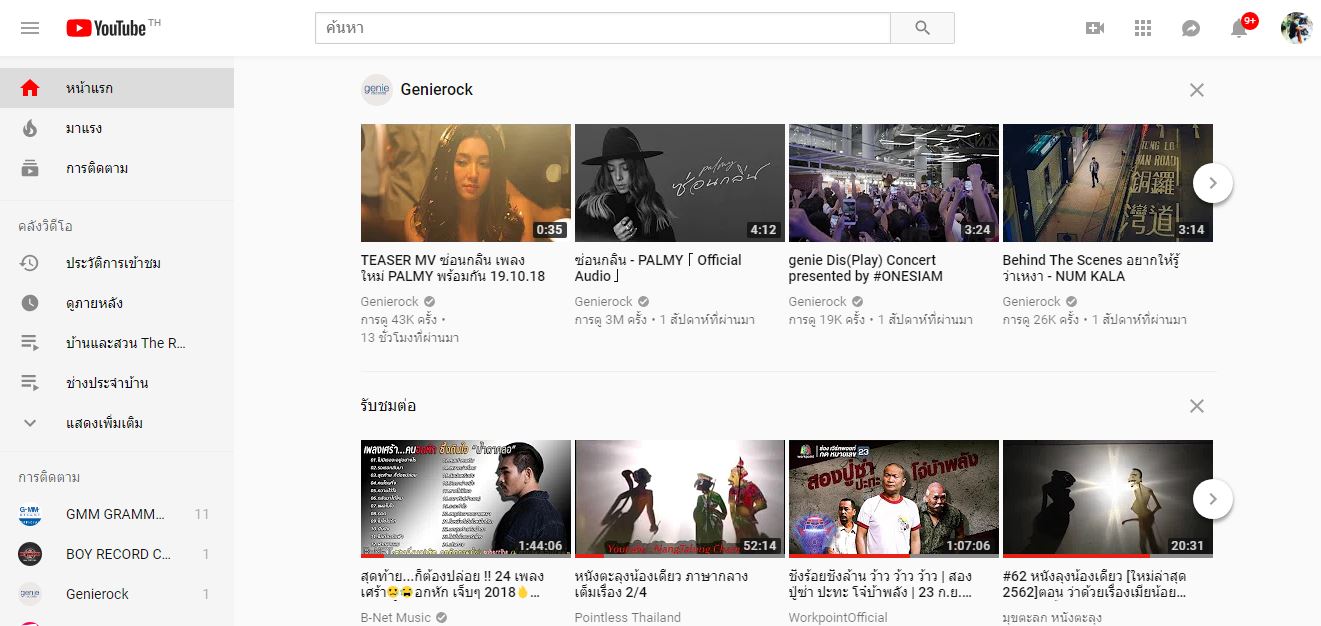Click the search magnifier button
Viewport: 1321px width, 626px height.
coord(922,28)
